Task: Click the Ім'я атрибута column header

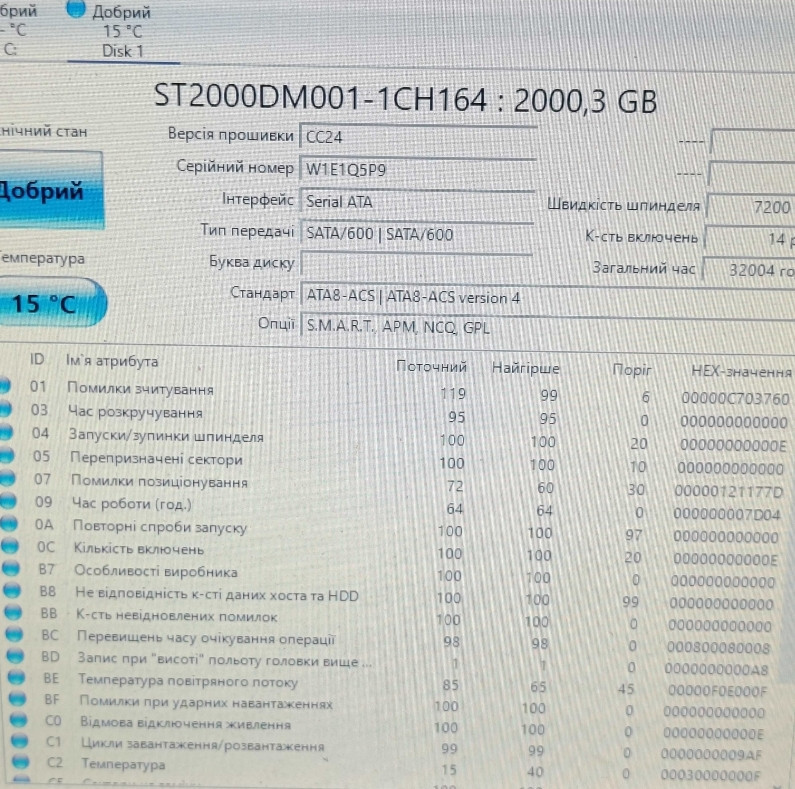Action: tap(112, 361)
